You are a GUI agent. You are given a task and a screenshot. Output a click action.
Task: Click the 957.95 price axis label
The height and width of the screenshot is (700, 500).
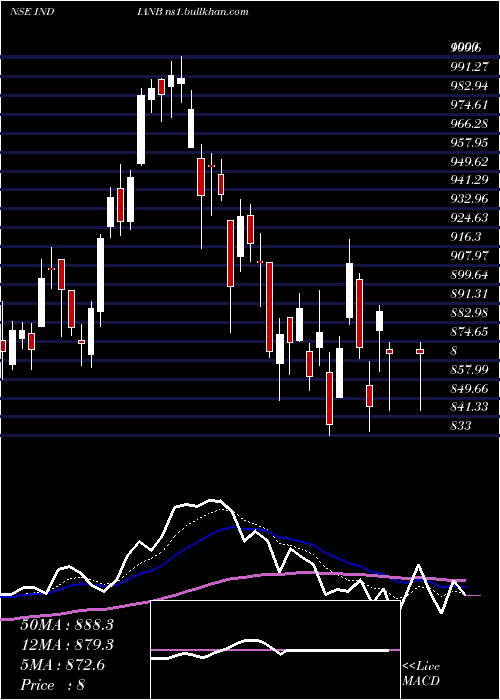tap(469, 142)
